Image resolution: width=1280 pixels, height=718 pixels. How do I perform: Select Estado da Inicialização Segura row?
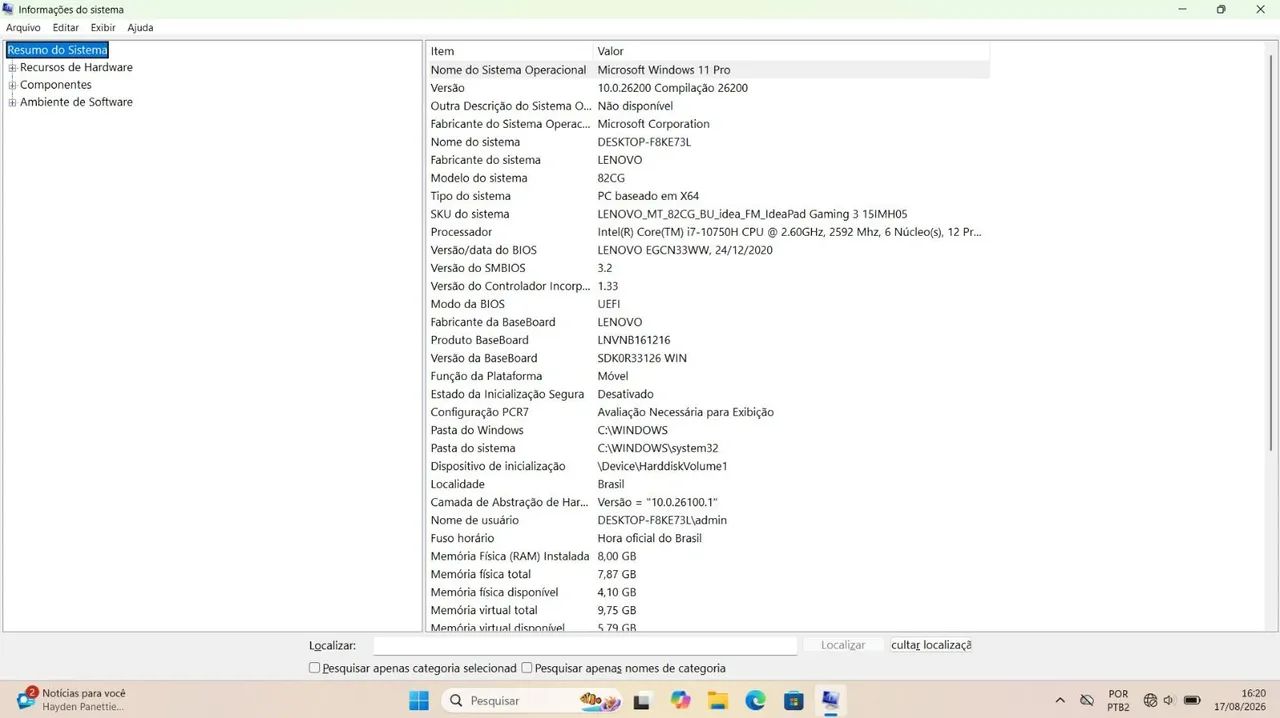click(x=708, y=394)
